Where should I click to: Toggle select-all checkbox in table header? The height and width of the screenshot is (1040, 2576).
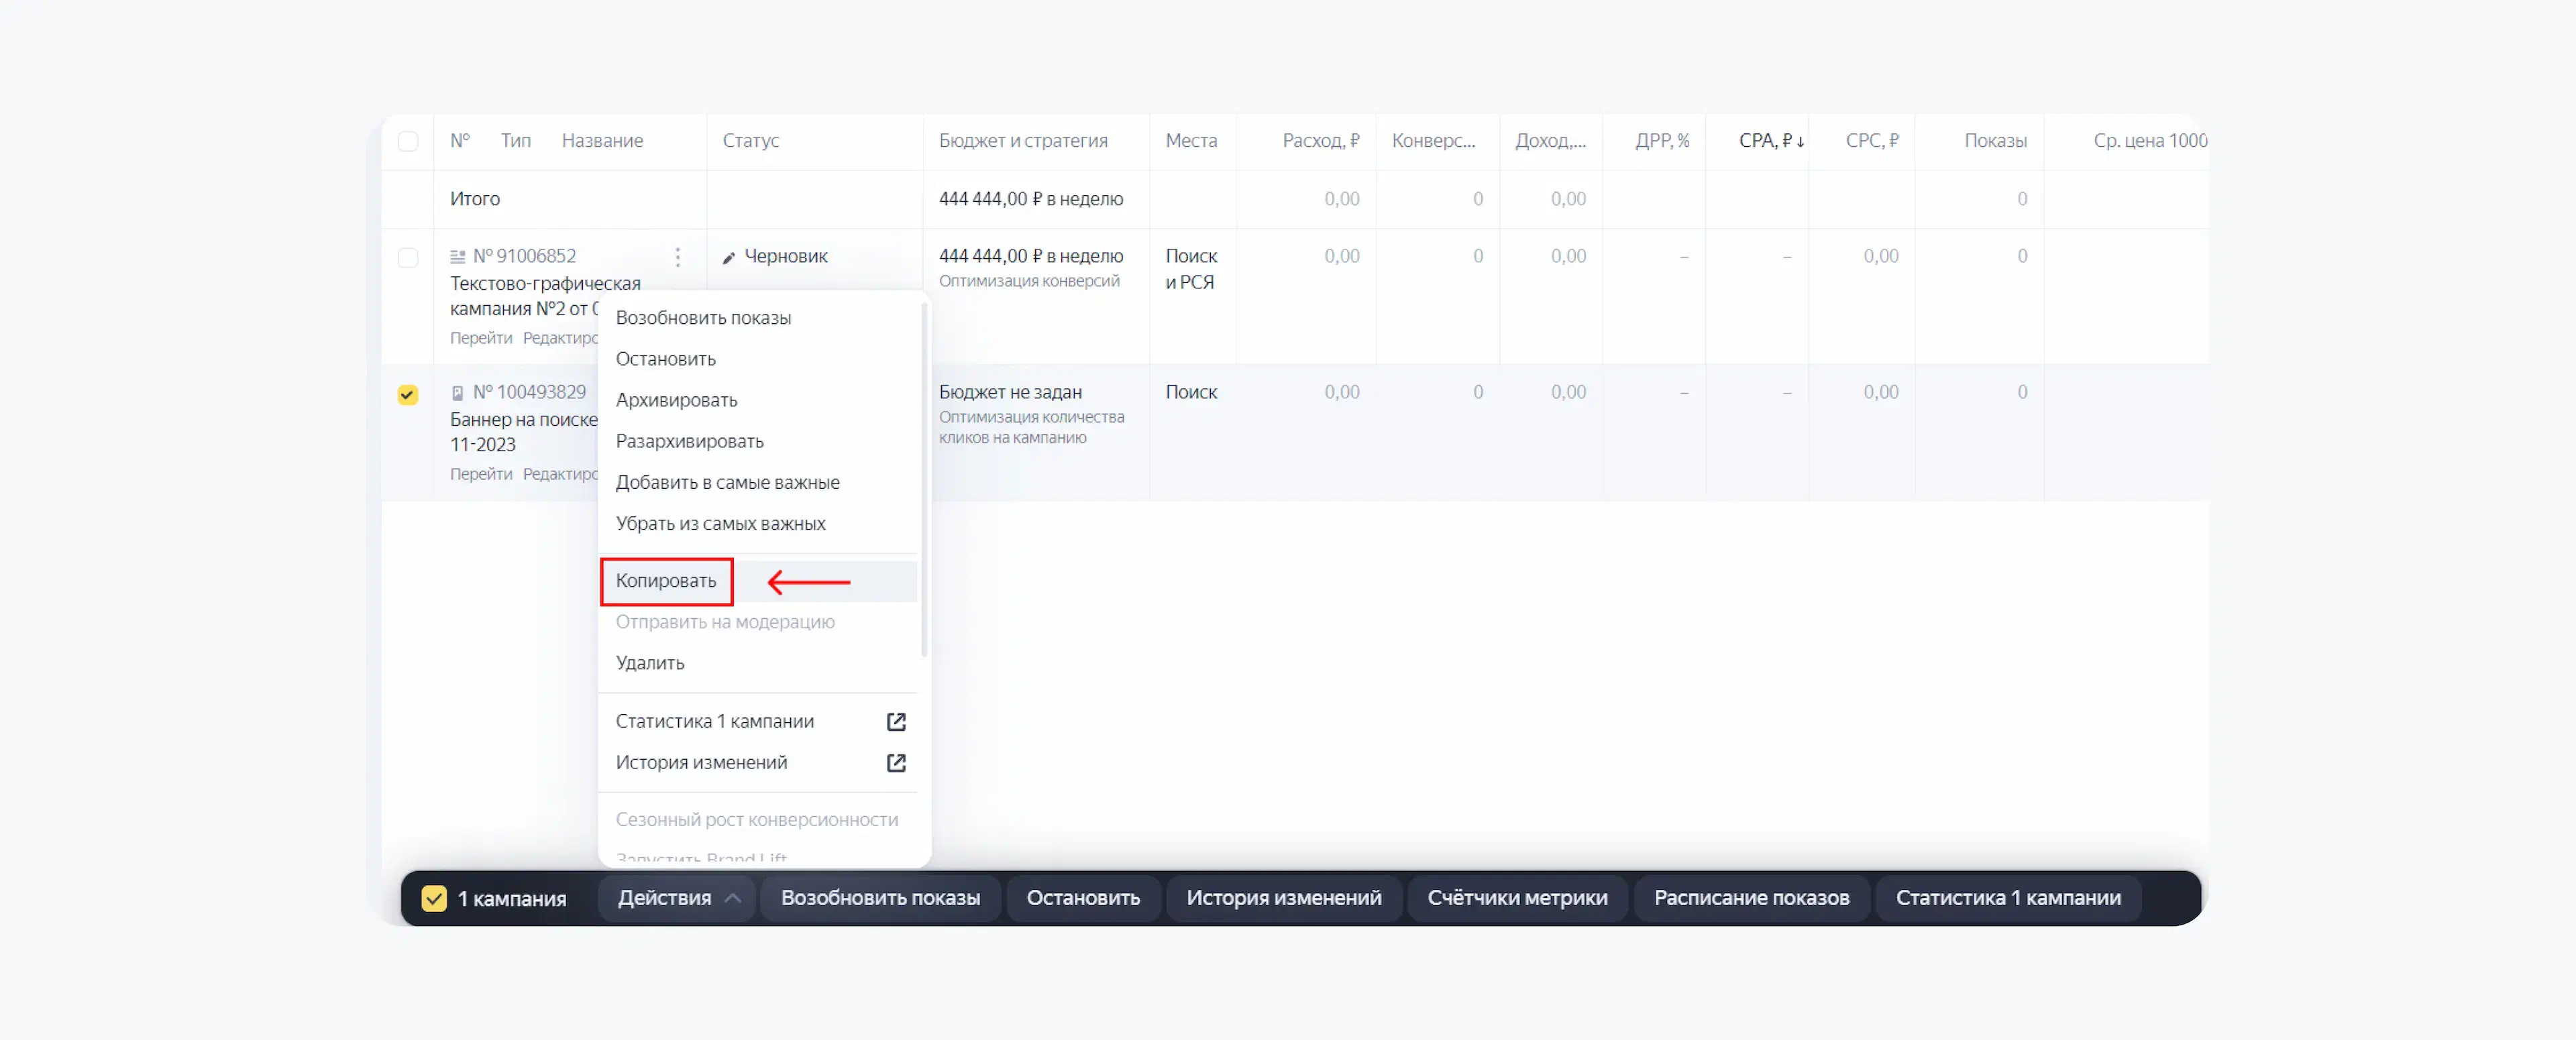408,141
